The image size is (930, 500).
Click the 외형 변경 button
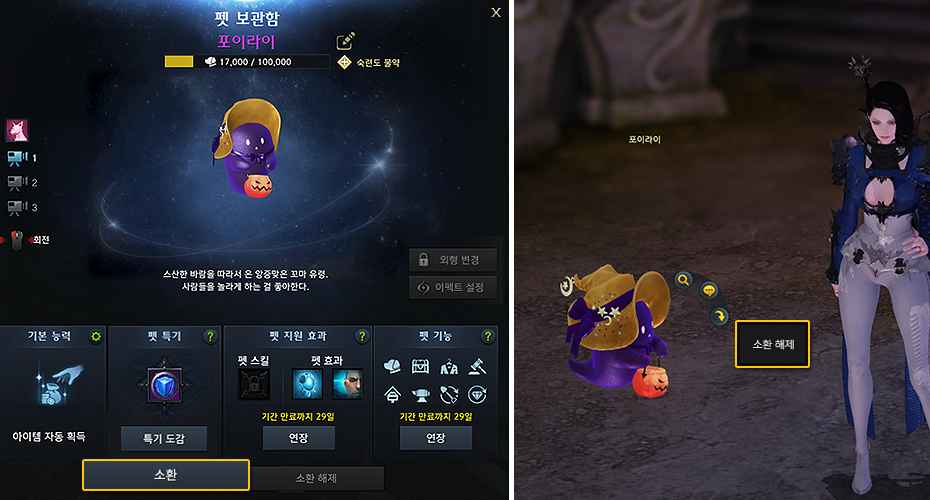[453, 260]
